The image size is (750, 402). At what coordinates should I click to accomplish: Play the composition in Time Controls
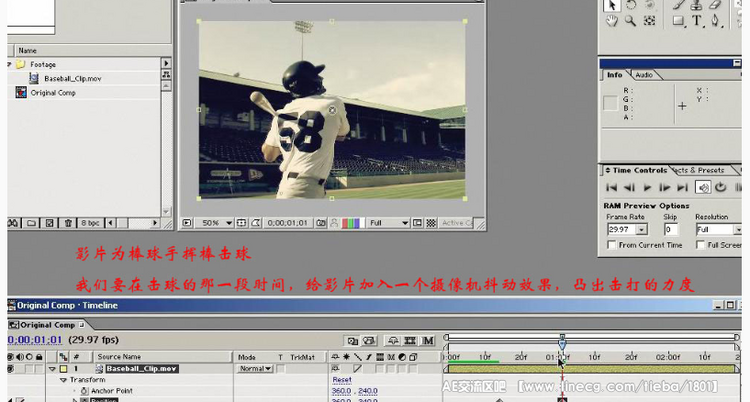click(x=647, y=188)
